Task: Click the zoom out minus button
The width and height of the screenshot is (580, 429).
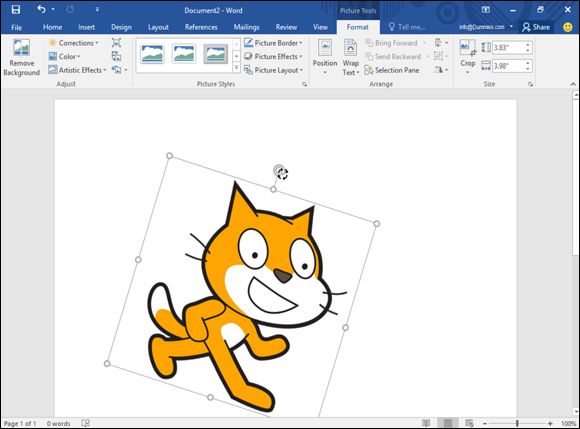Action: pos(485,423)
